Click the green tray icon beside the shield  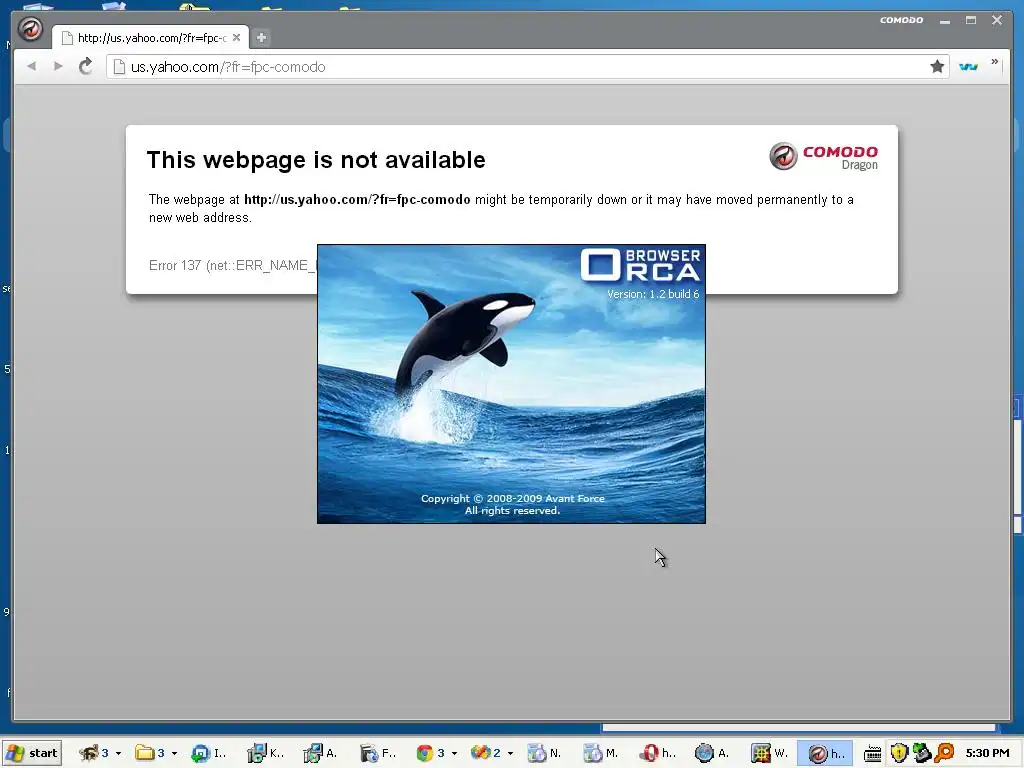point(921,753)
